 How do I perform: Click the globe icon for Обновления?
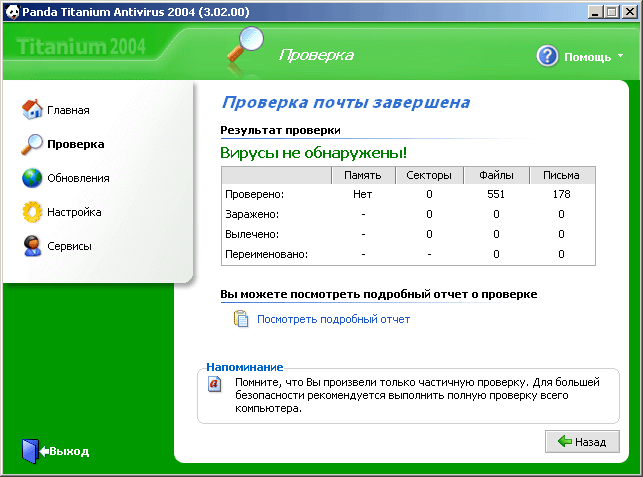(32, 178)
